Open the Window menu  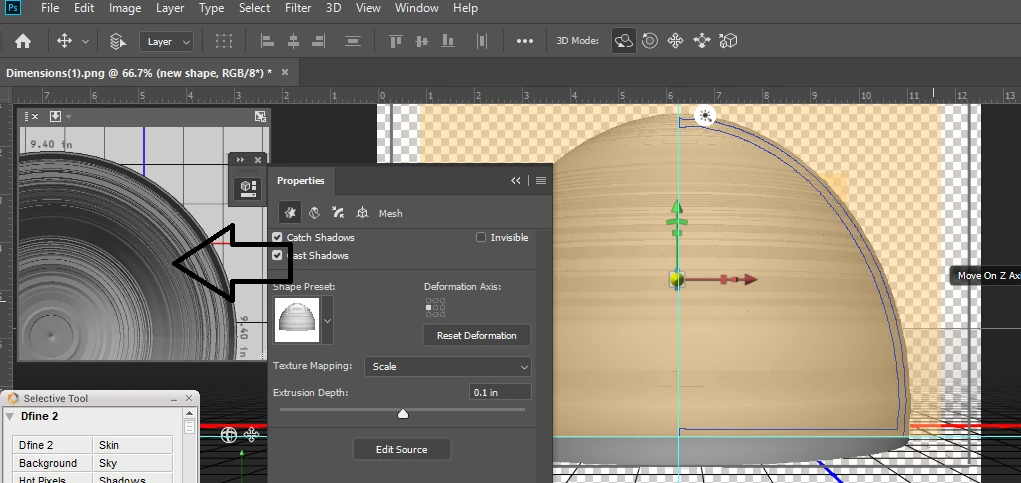[417, 8]
